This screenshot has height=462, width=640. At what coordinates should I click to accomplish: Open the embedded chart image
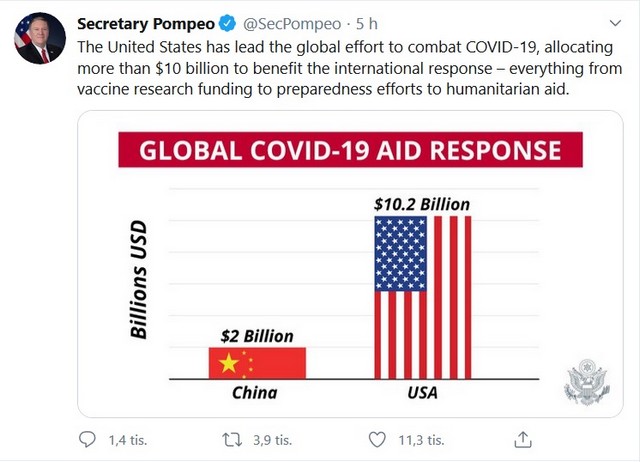coord(350,264)
